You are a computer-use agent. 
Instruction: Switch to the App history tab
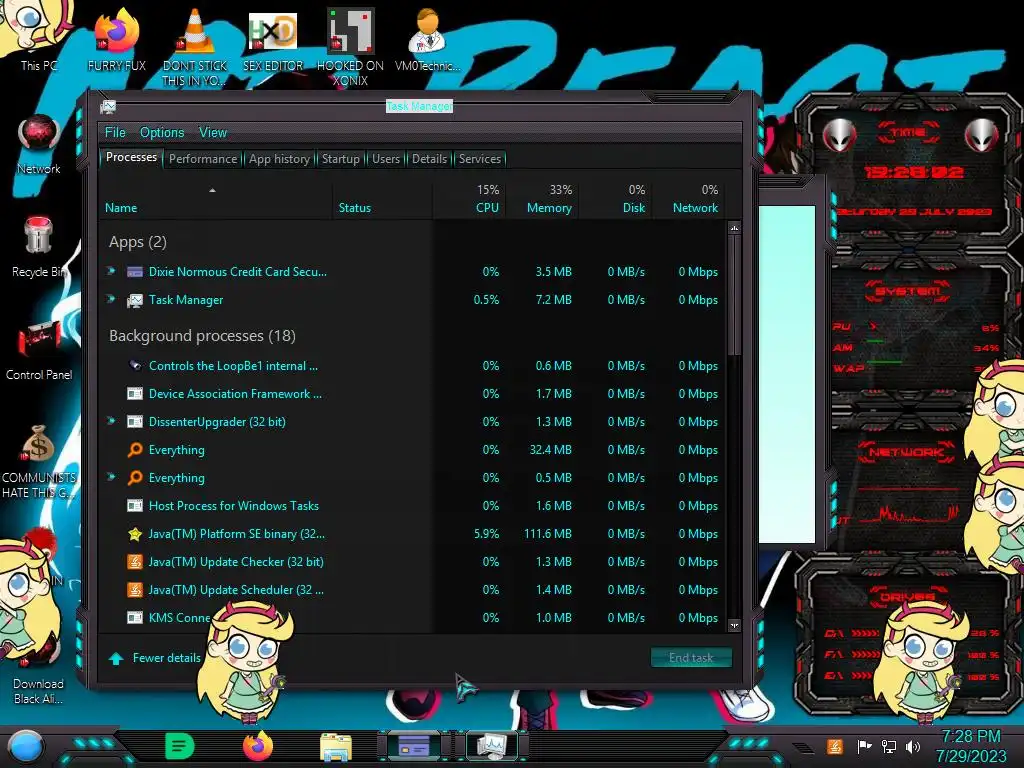280,159
